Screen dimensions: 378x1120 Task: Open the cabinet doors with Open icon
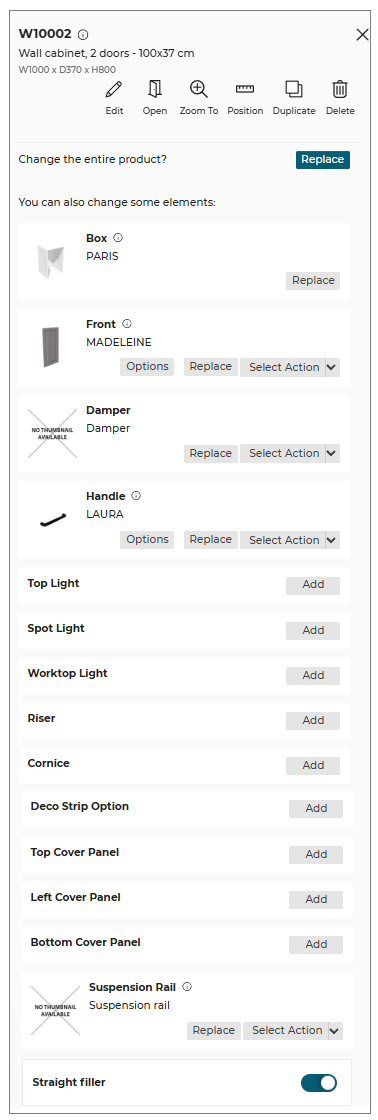point(154,89)
